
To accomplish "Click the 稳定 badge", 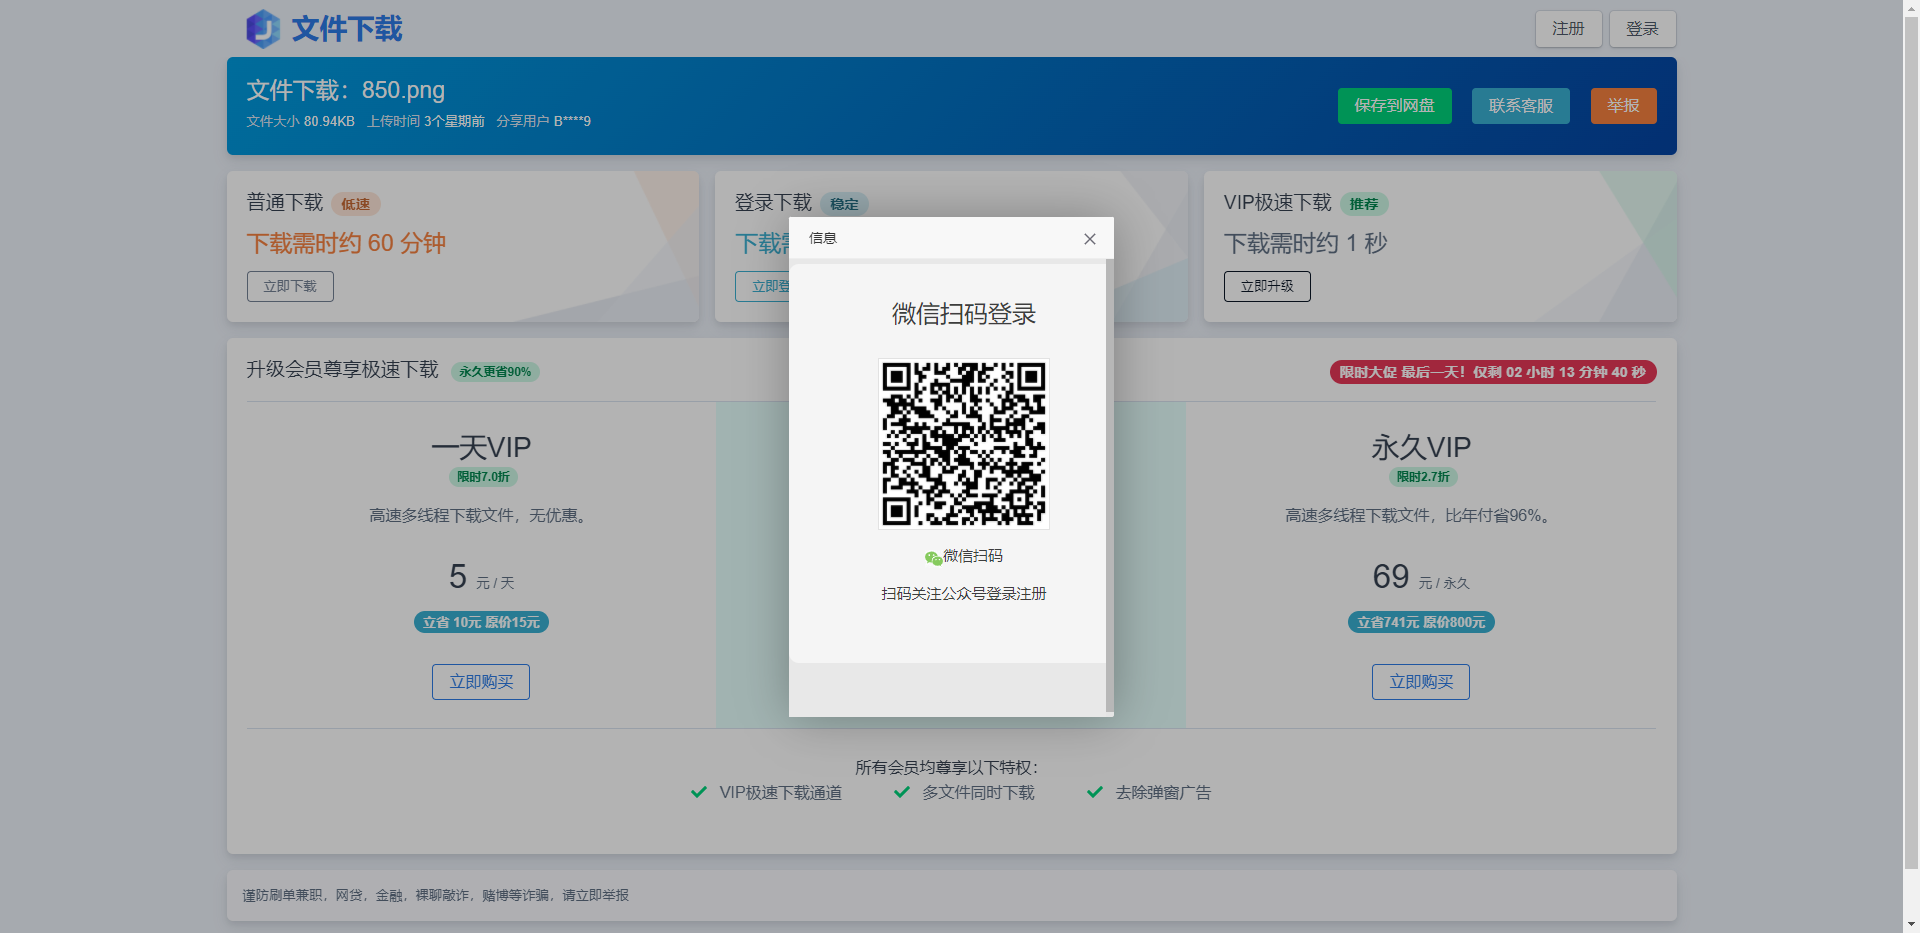I will coord(844,204).
